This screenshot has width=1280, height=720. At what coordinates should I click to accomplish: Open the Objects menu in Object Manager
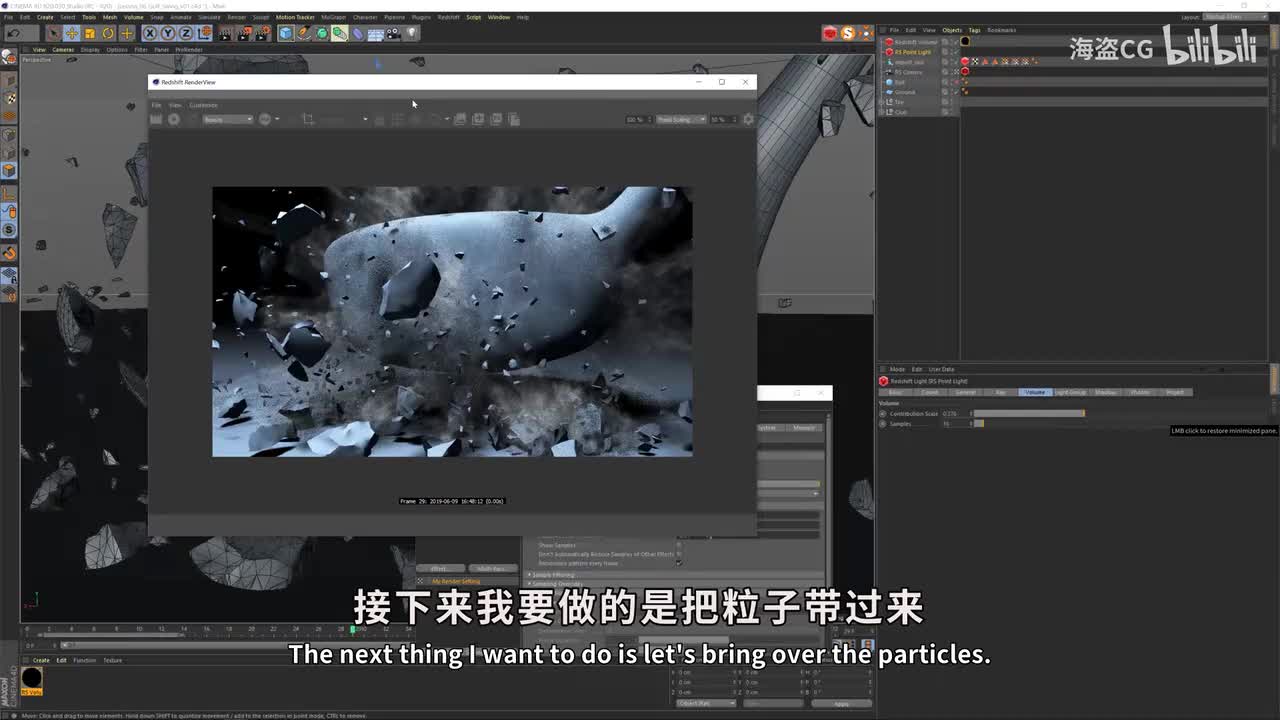(x=952, y=30)
